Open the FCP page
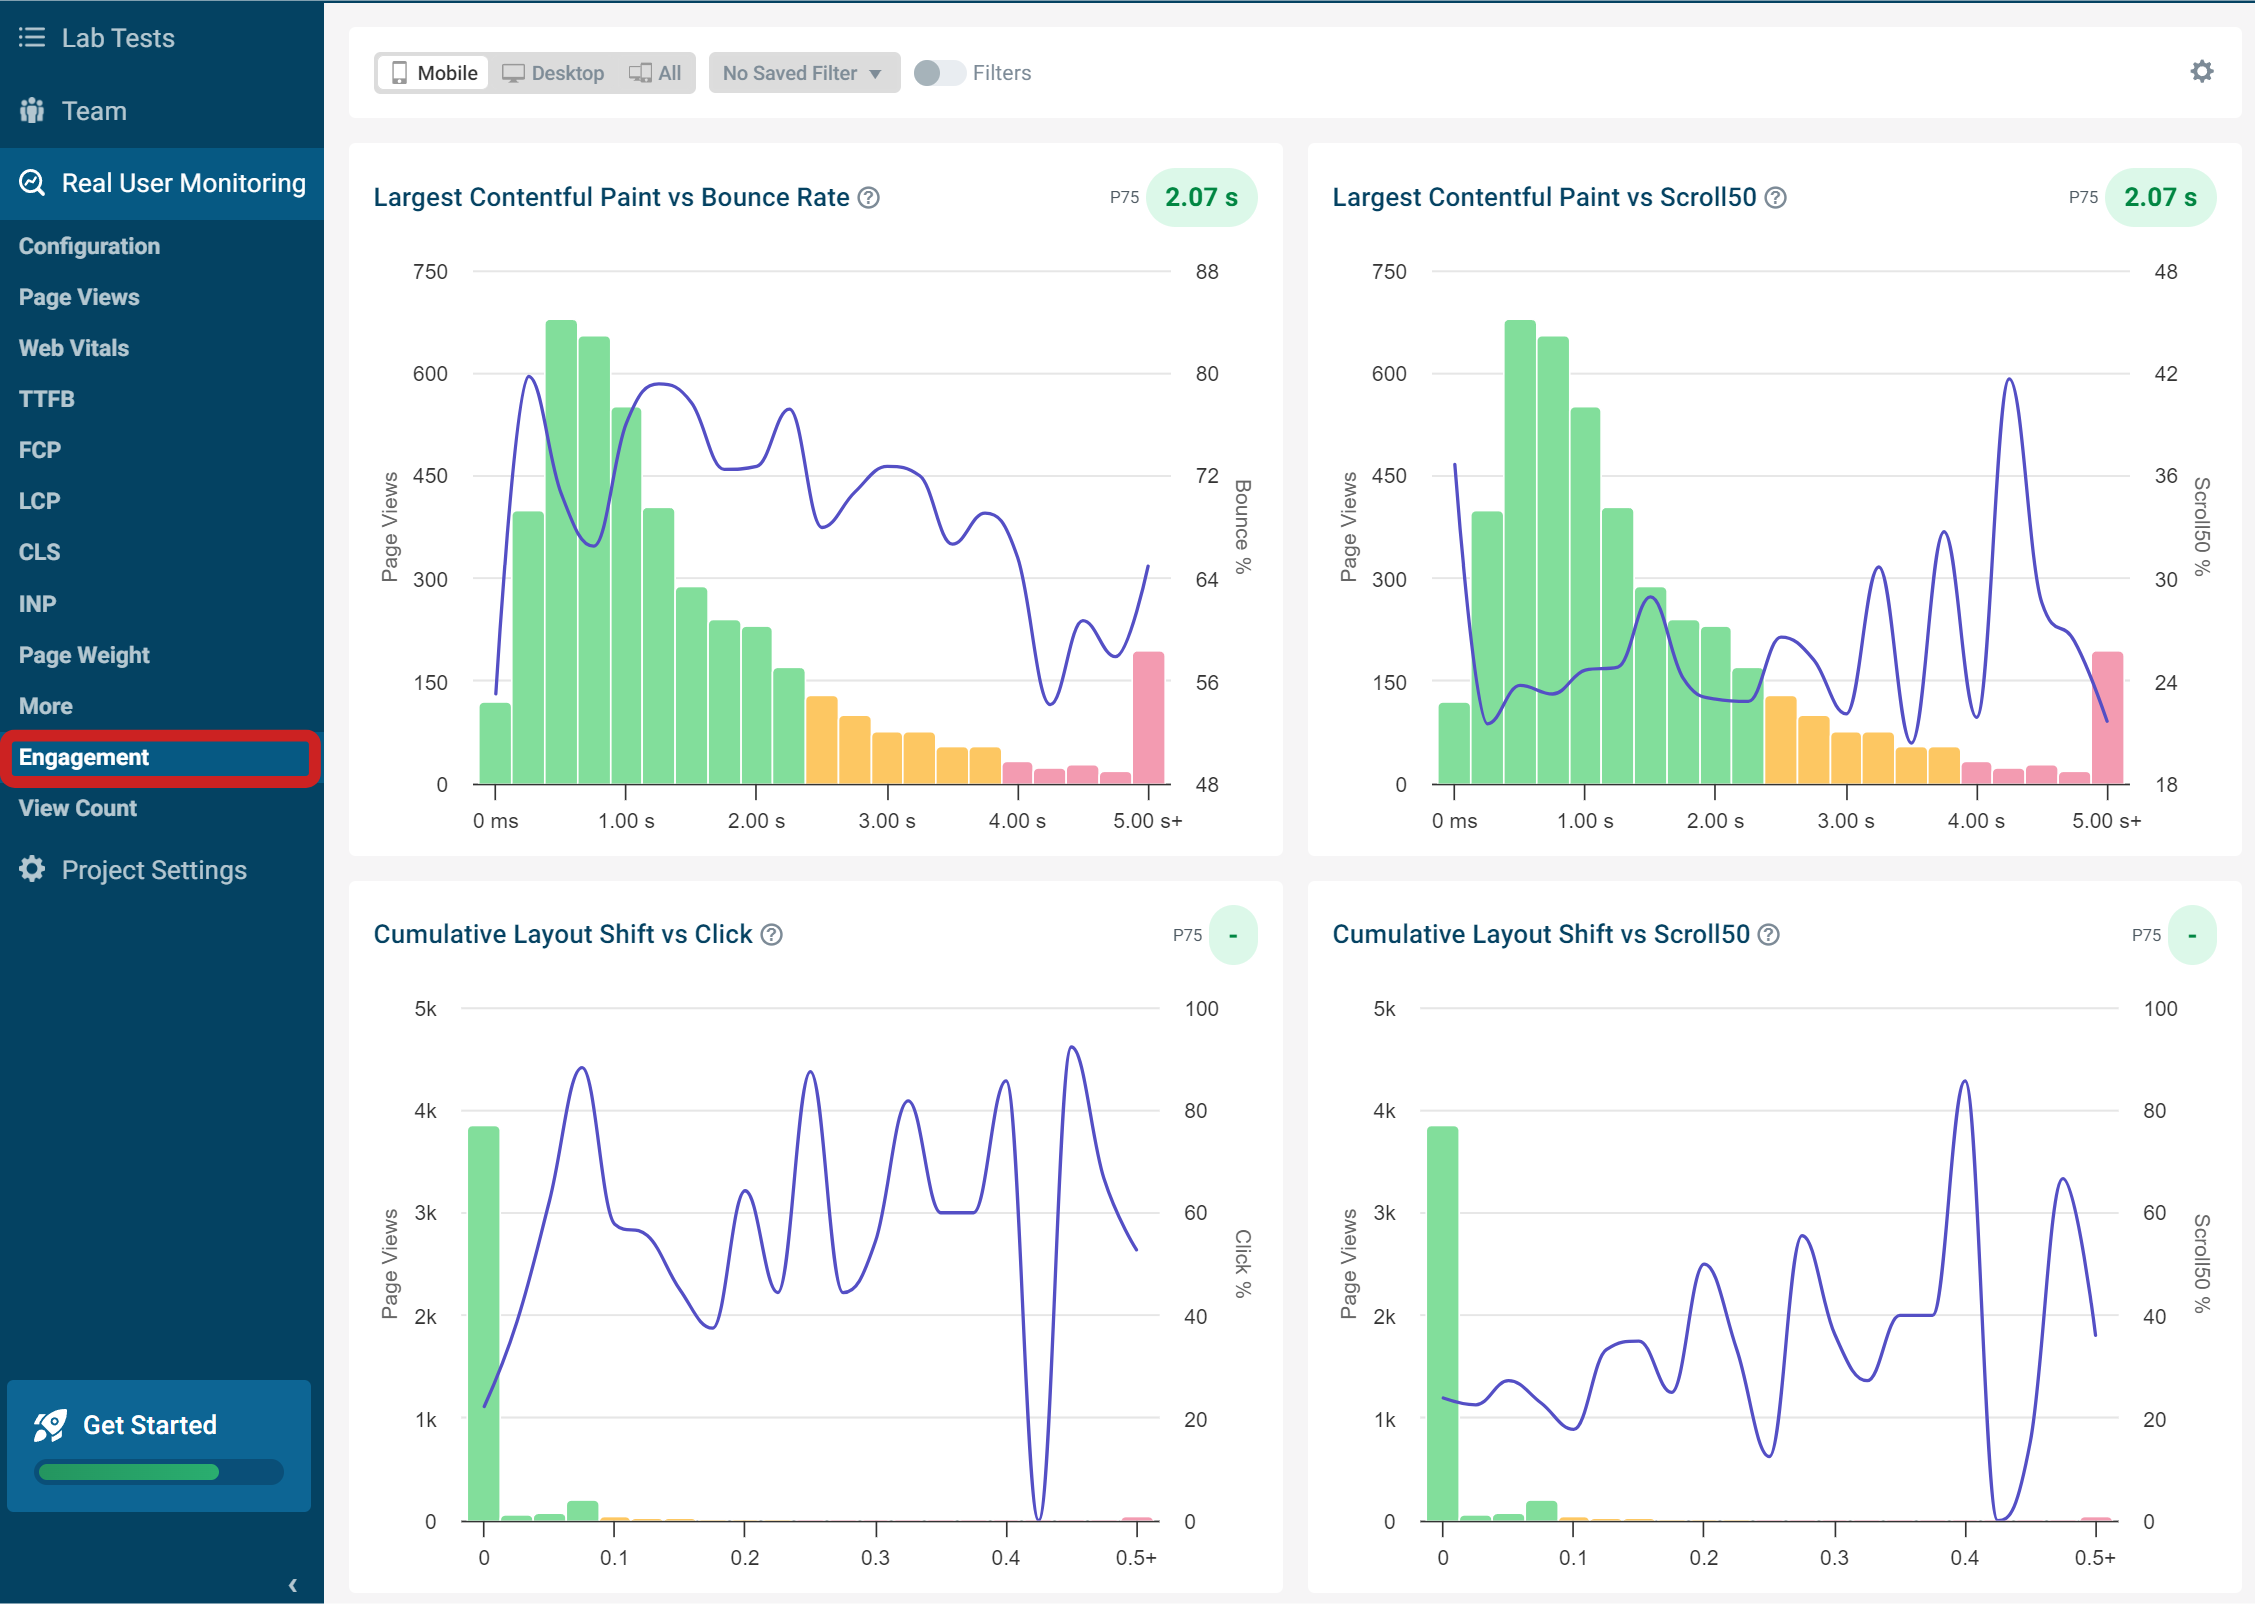This screenshot has height=1604, width=2255. [x=40, y=450]
